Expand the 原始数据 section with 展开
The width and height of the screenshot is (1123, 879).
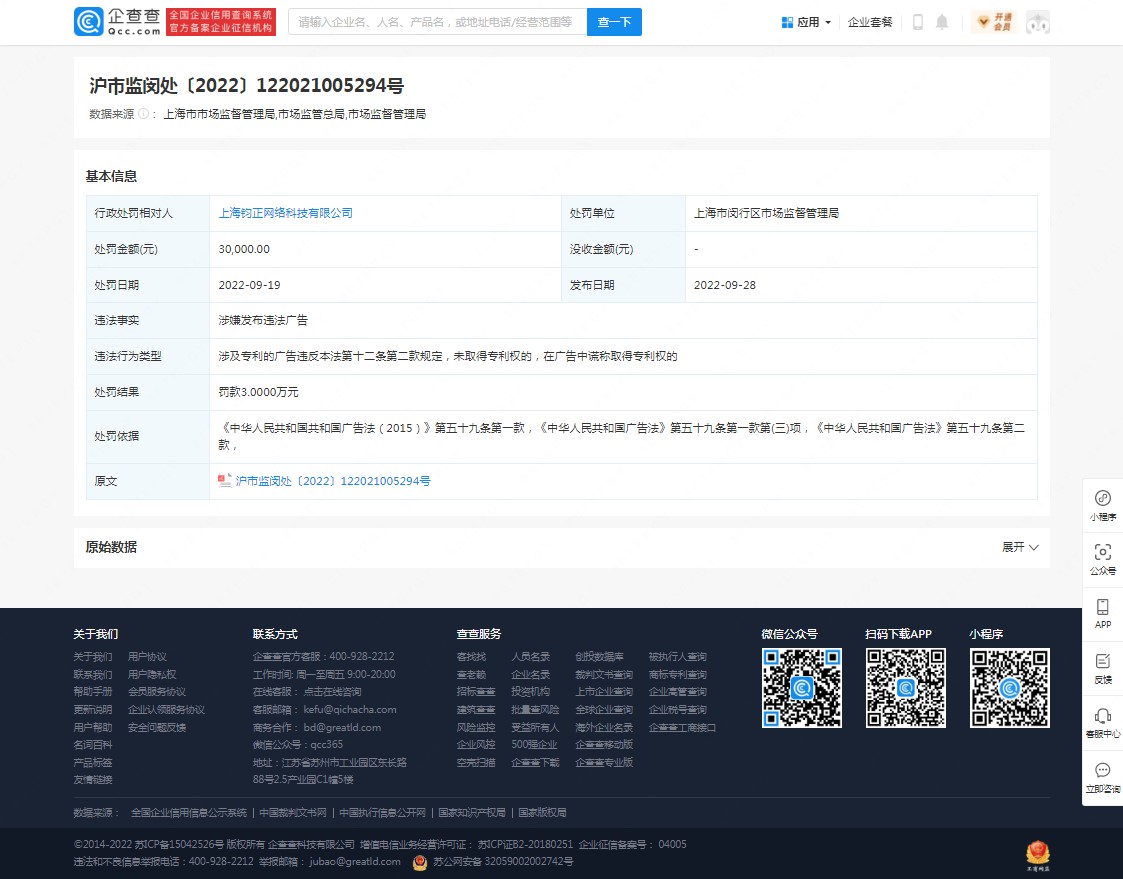click(x=1020, y=547)
